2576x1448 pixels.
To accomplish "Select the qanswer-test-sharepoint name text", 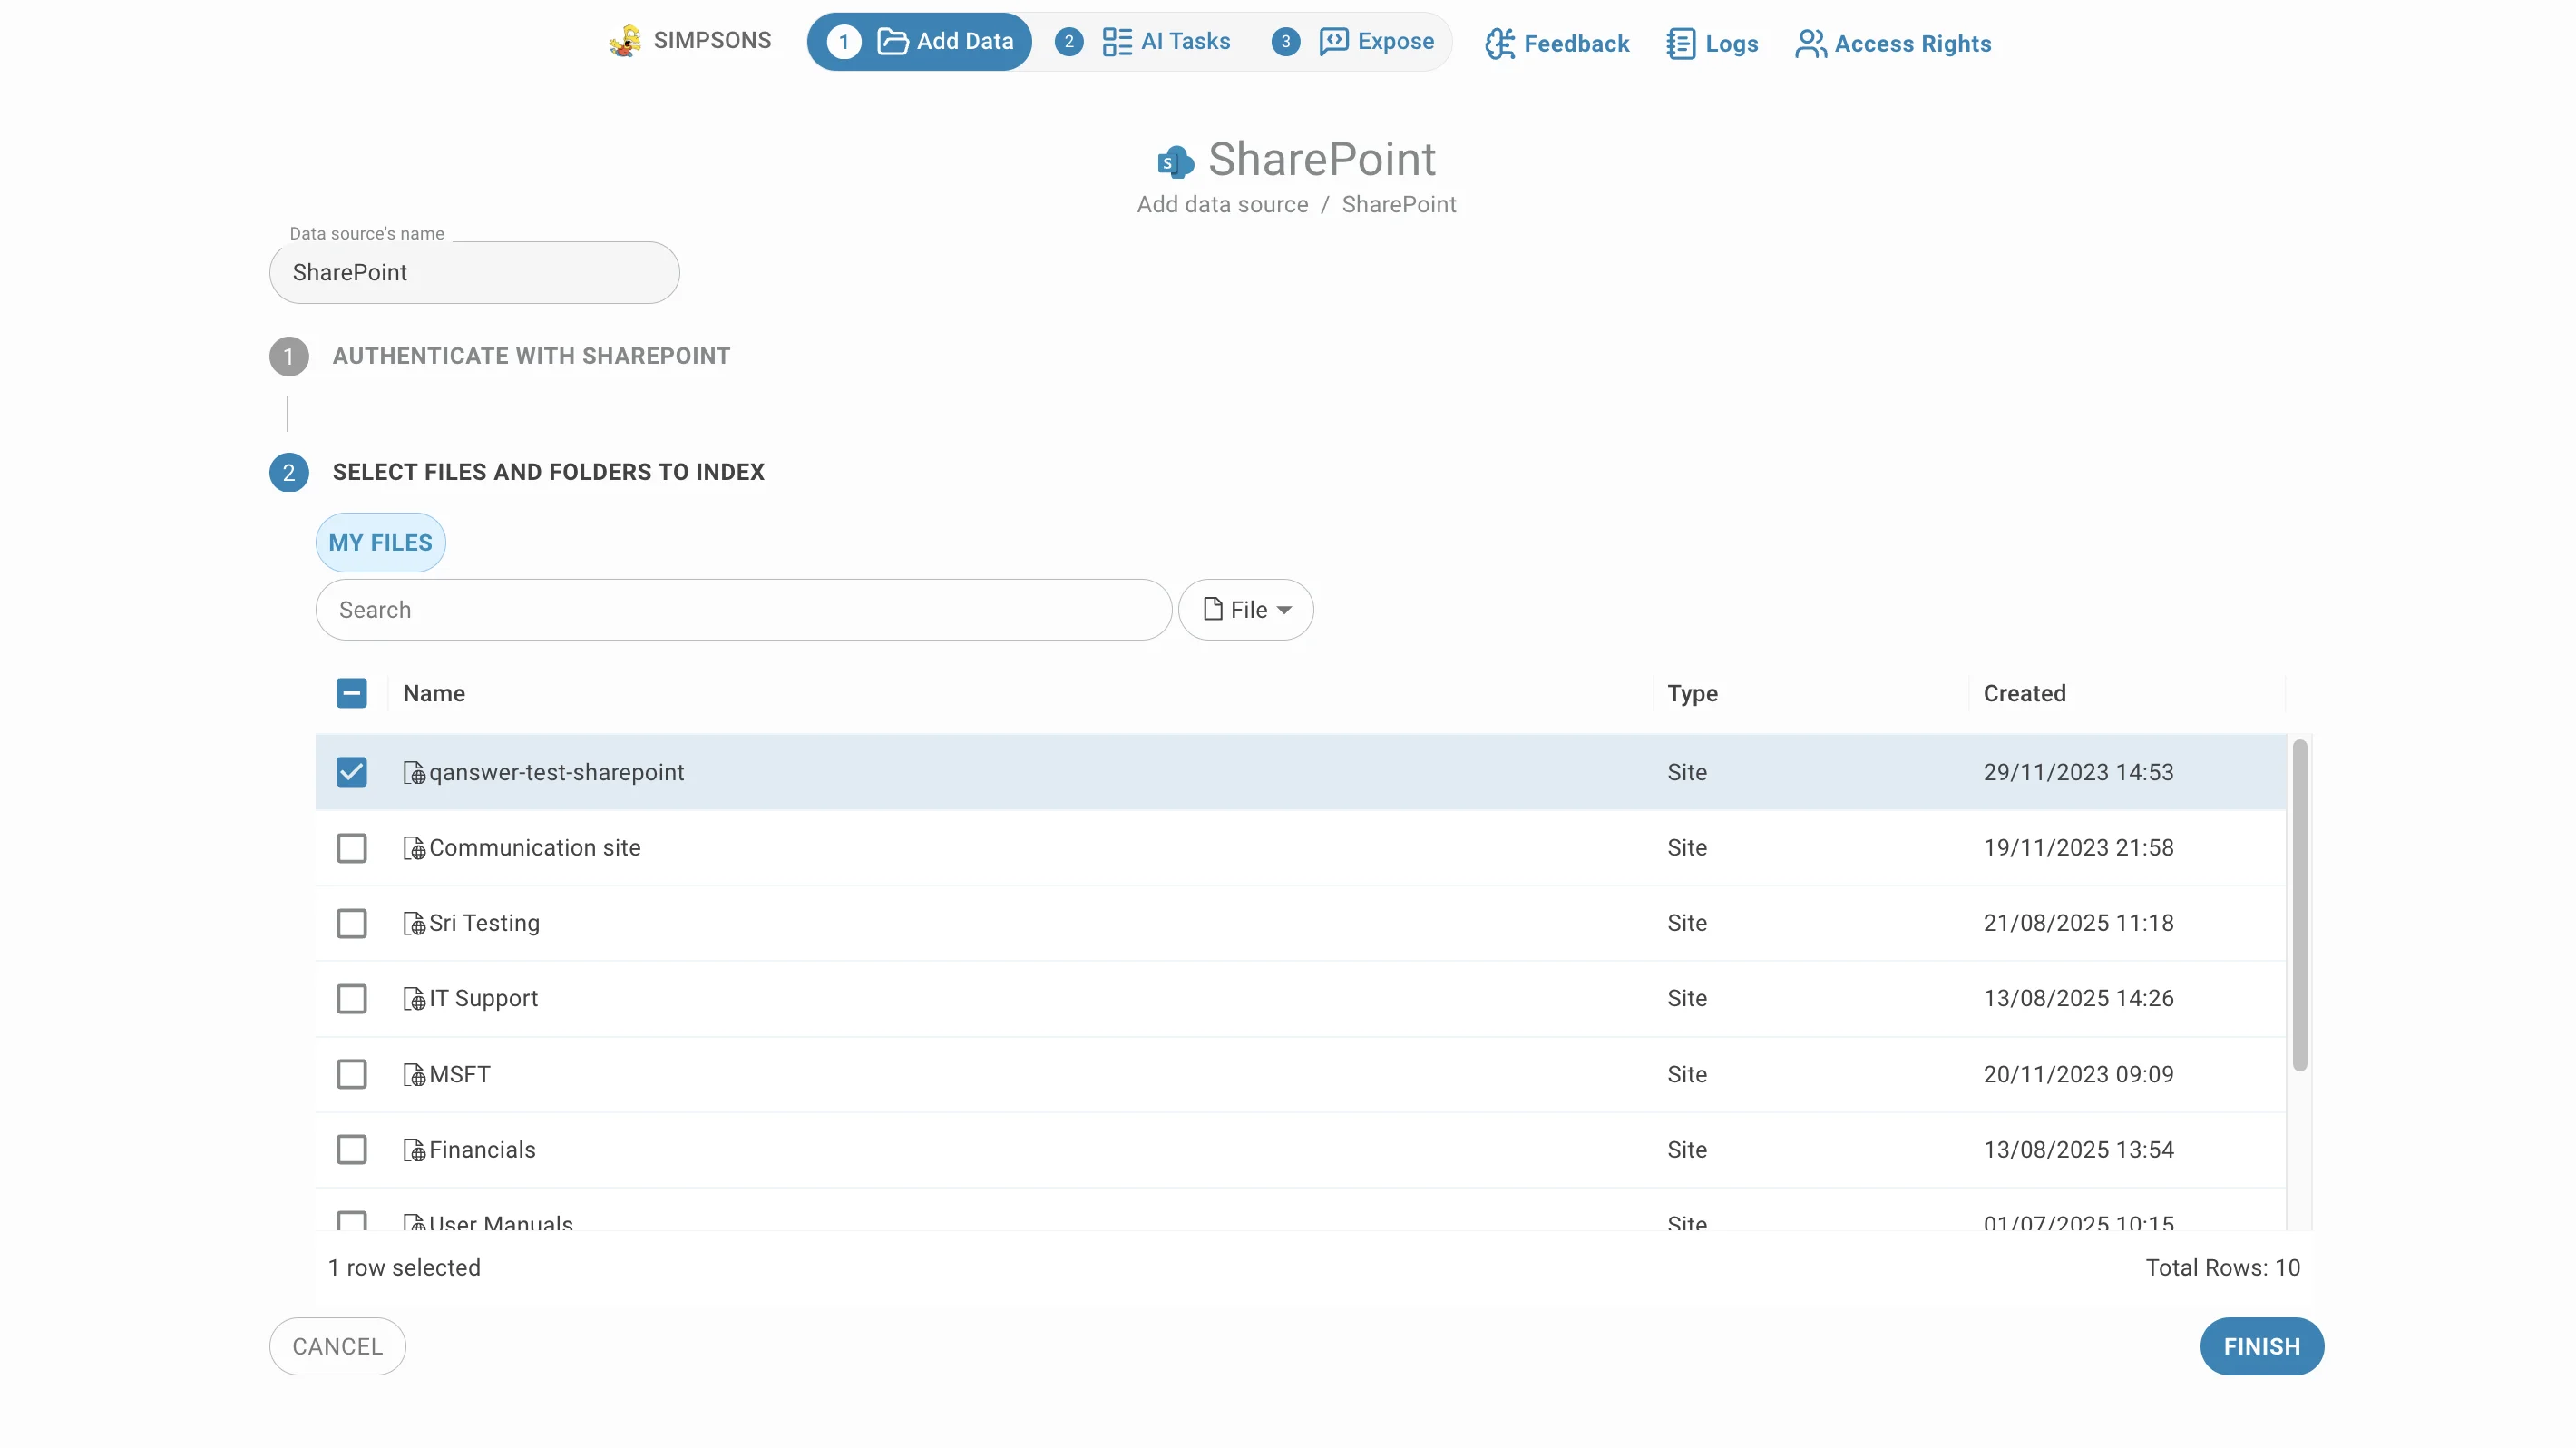I will click(x=556, y=772).
